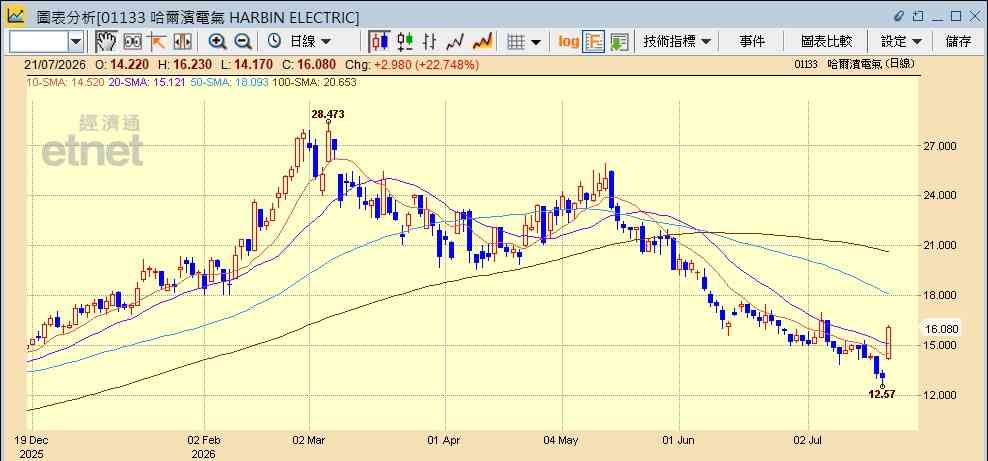
Task: Click the 事件 button
Action: pos(752,42)
